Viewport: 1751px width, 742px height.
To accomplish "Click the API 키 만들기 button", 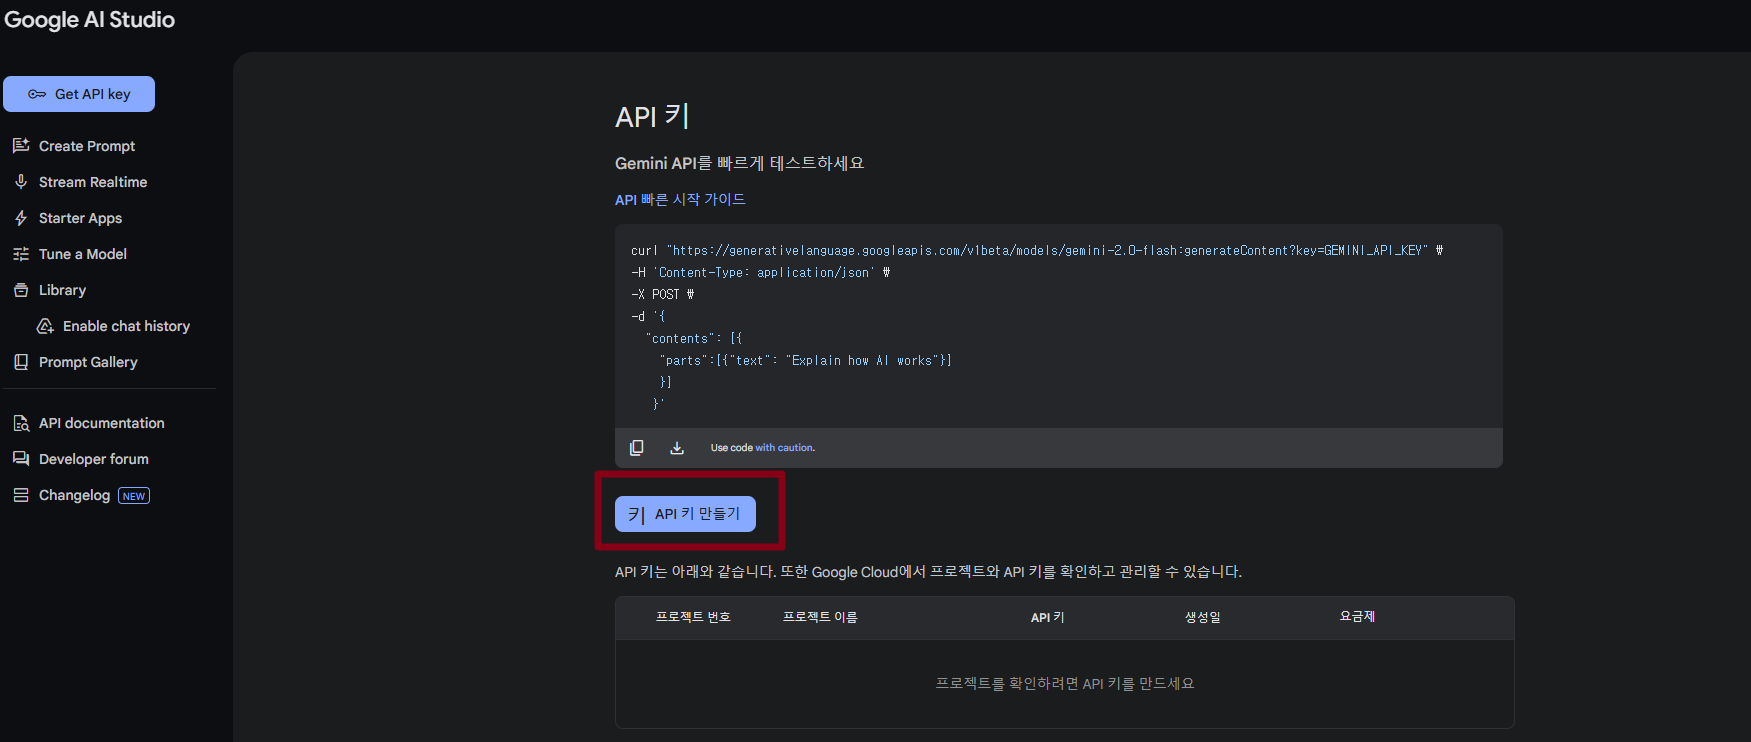I will [x=685, y=514].
